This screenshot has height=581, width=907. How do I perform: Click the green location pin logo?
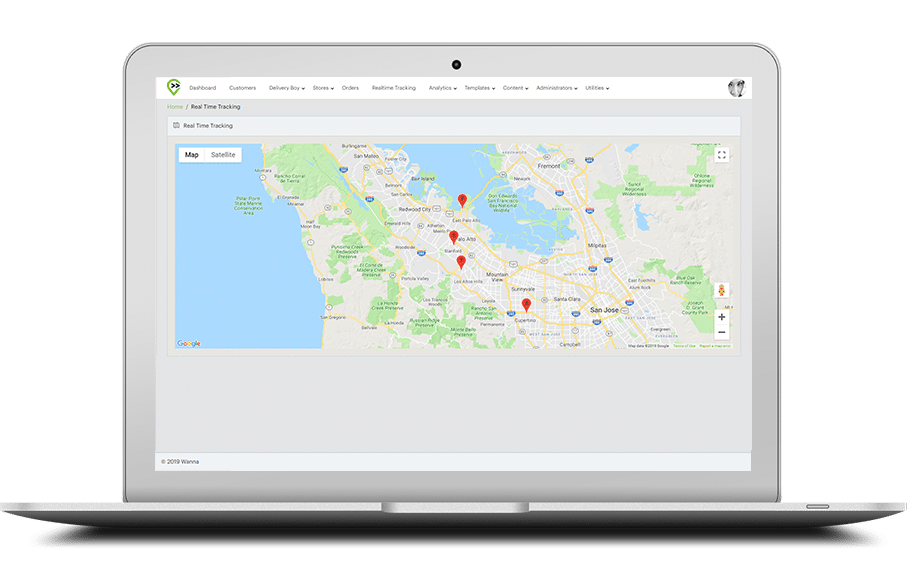coord(174,87)
